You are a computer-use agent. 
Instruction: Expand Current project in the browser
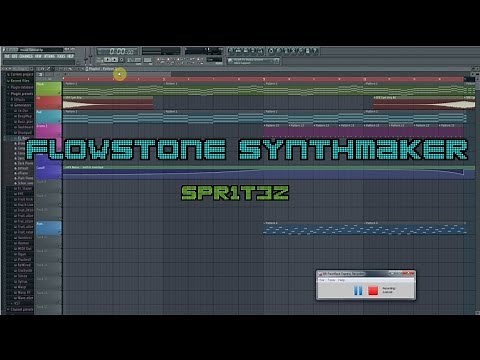20,74
